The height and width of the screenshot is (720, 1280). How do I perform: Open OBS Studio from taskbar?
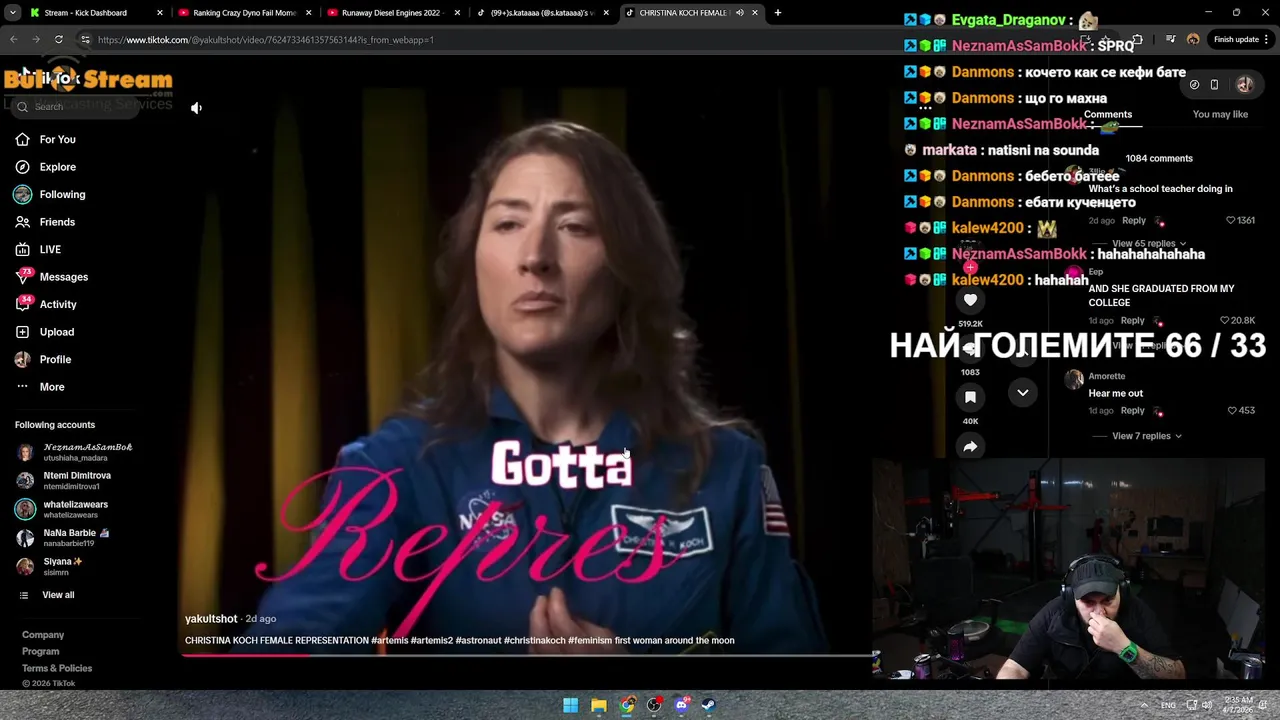(x=654, y=705)
